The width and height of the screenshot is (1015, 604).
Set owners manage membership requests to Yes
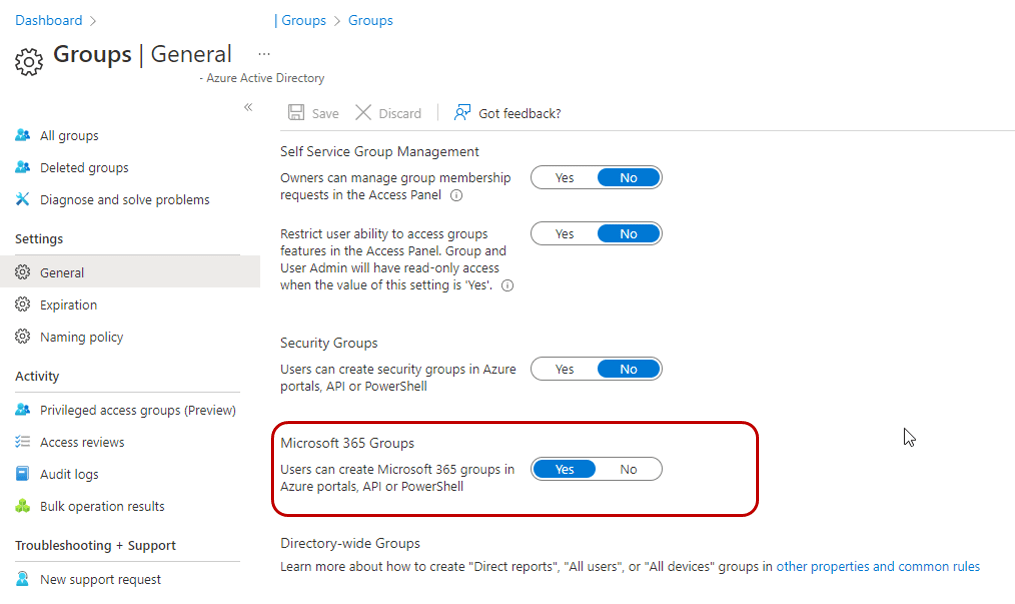(x=565, y=178)
